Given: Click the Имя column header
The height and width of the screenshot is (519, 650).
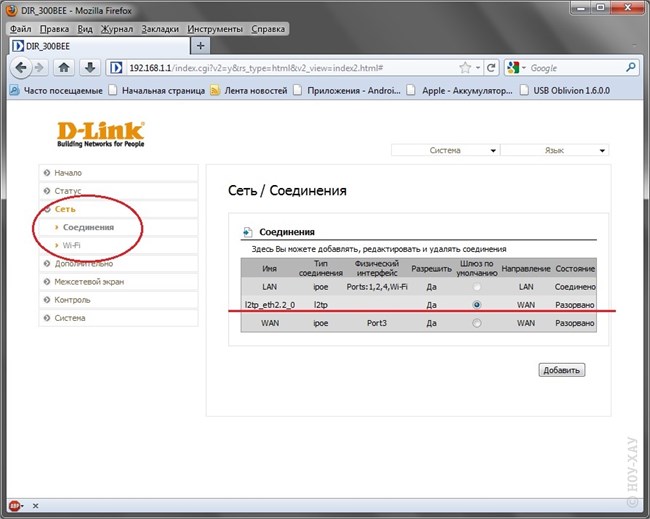Looking at the screenshot, I should 269,269.
